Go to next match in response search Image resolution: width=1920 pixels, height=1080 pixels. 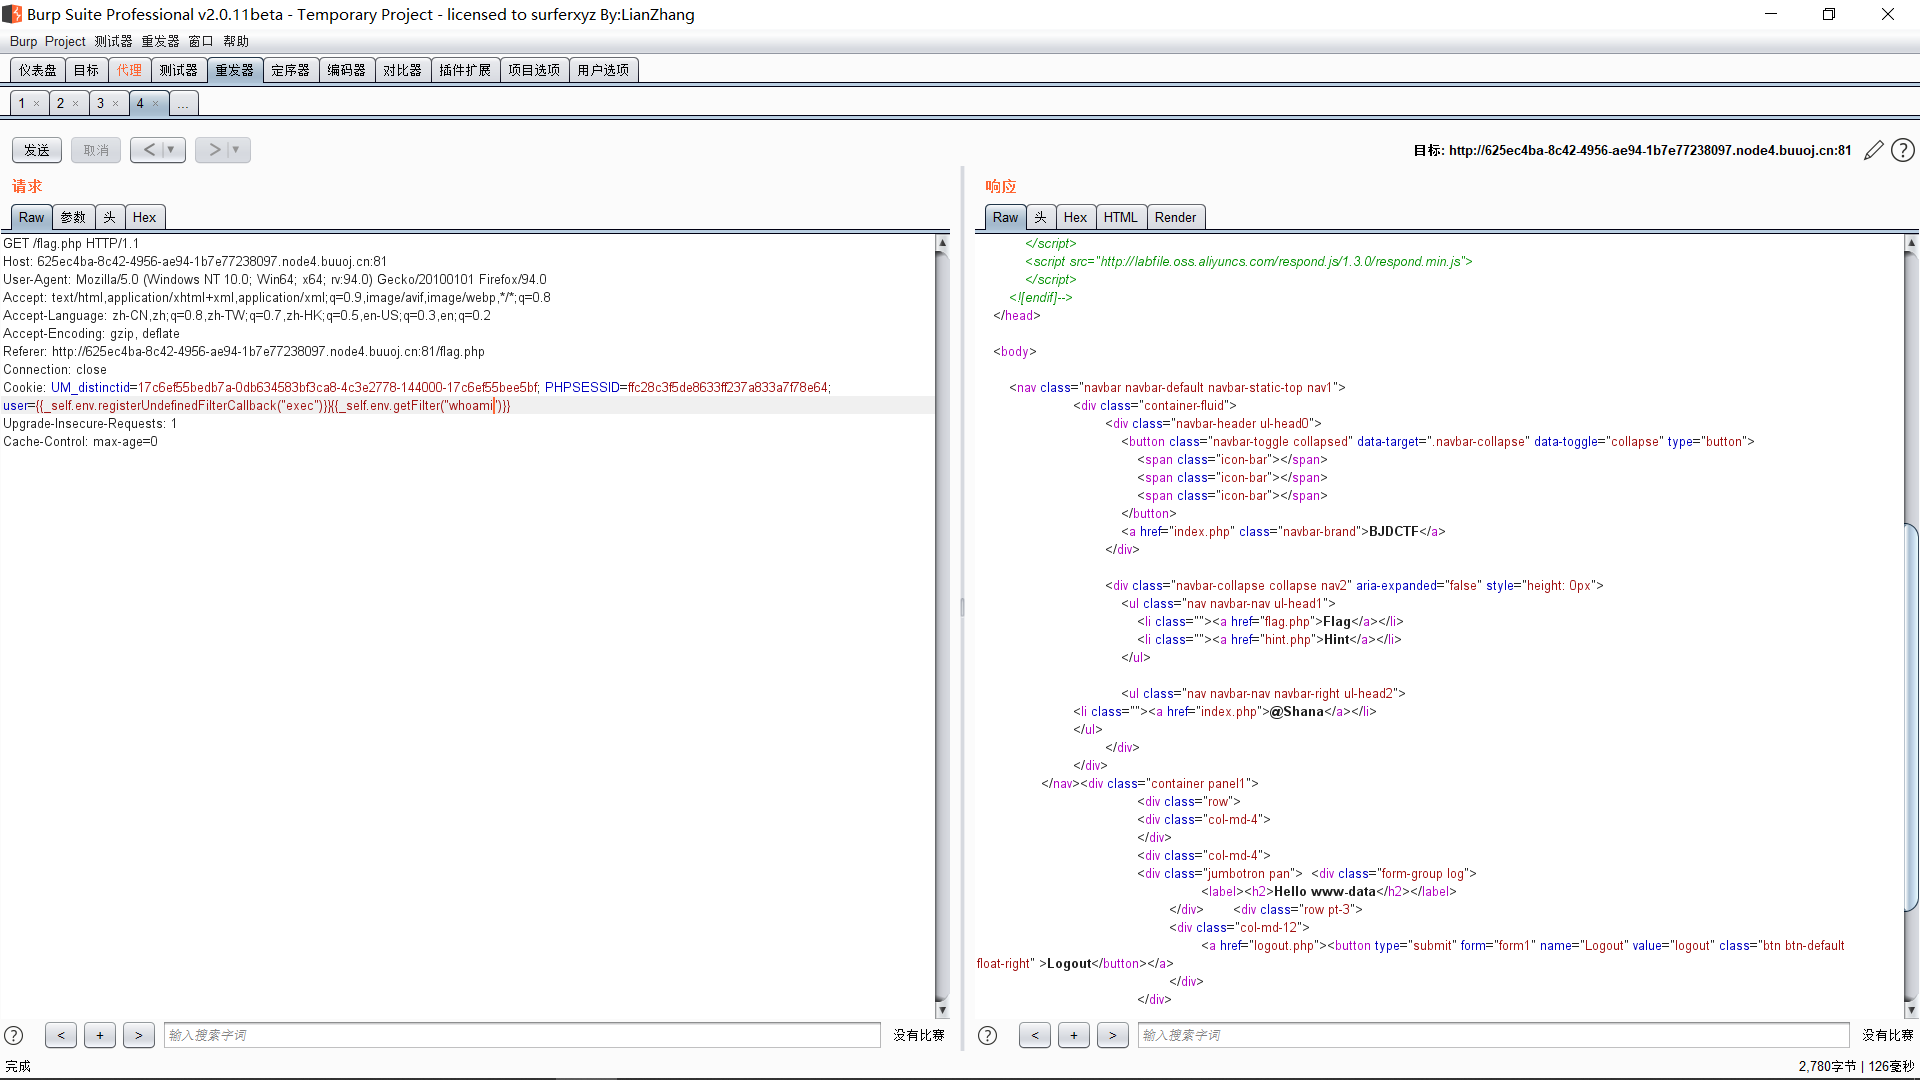[x=1112, y=1036]
